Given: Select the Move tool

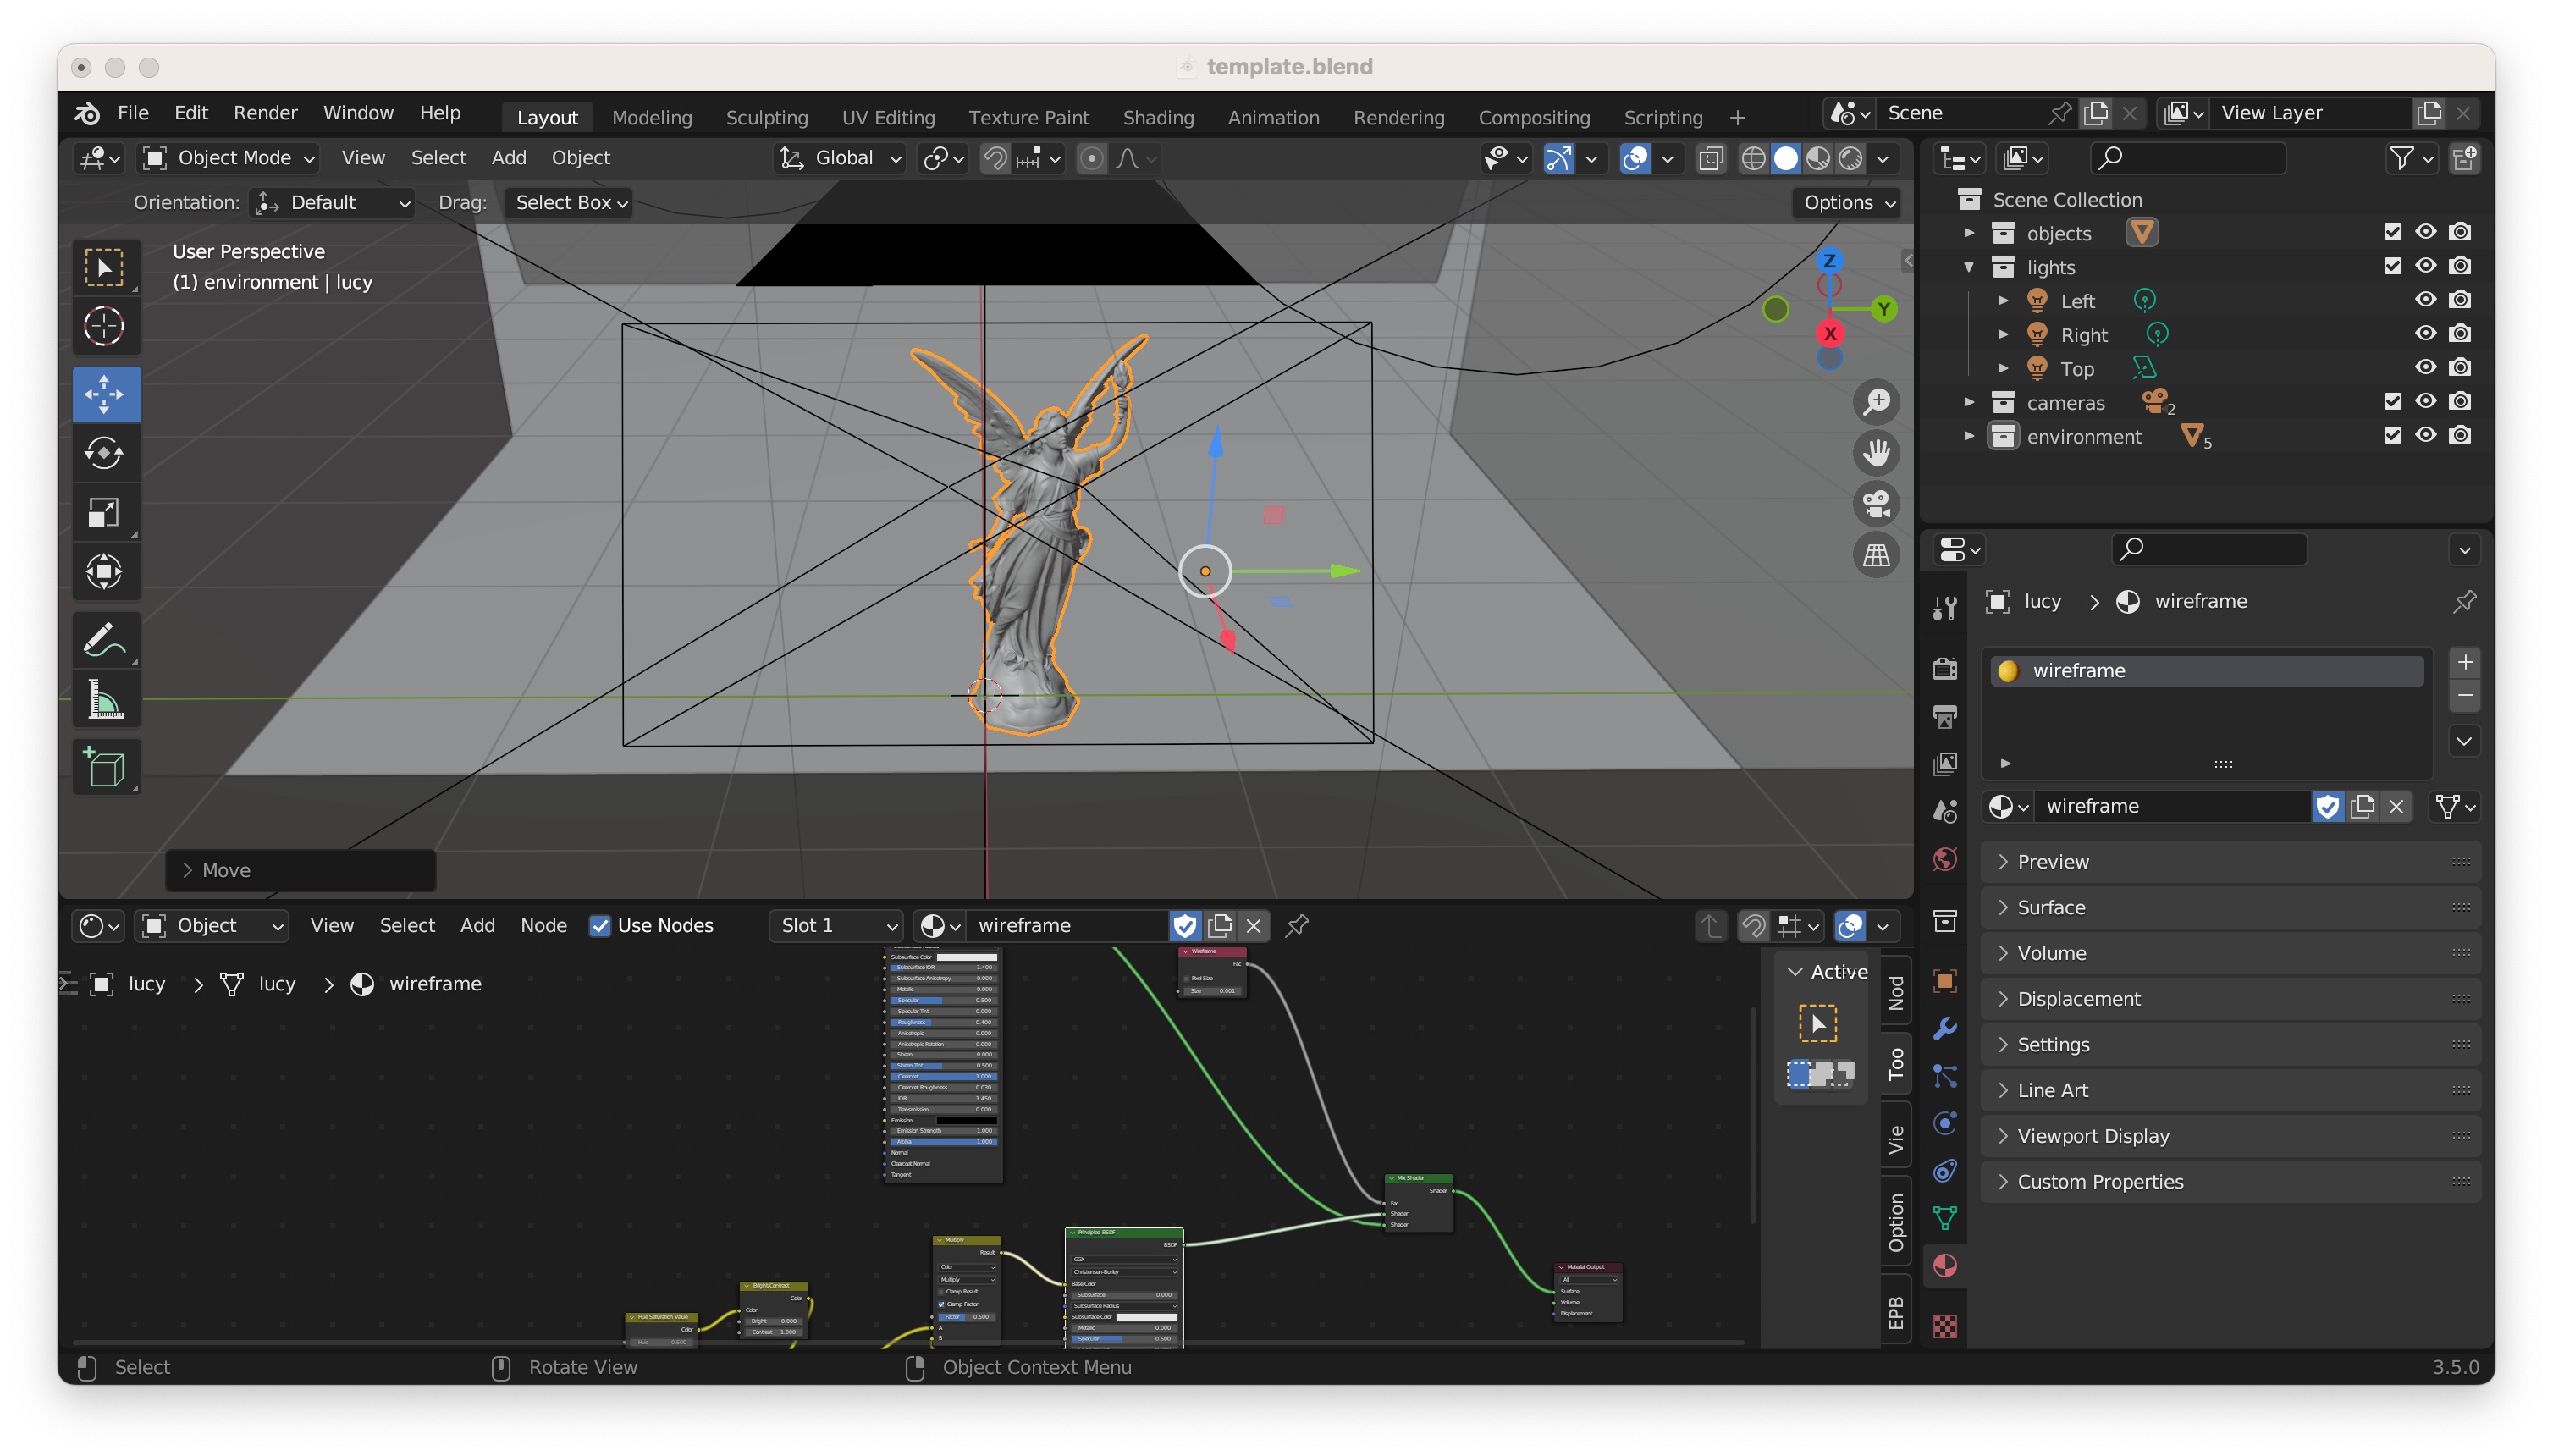Looking at the screenshot, I should (x=105, y=394).
